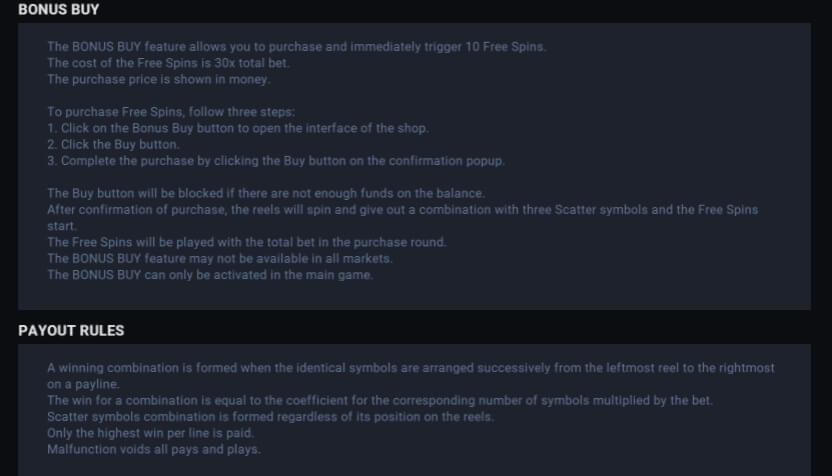The width and height of the screenshot is (832, 476).
Task: Click the coefficient multiplied by the bet line
Action: click(379, 401)
